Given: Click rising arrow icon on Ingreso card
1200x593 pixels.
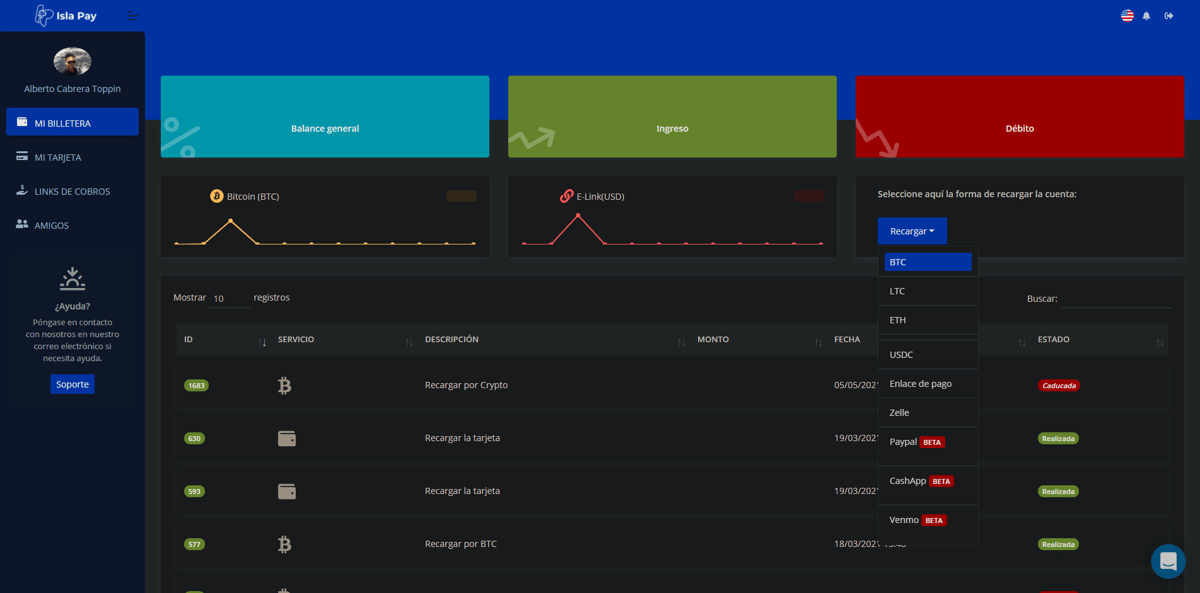Looking at the screenshot, I should [x=532, y=139].
